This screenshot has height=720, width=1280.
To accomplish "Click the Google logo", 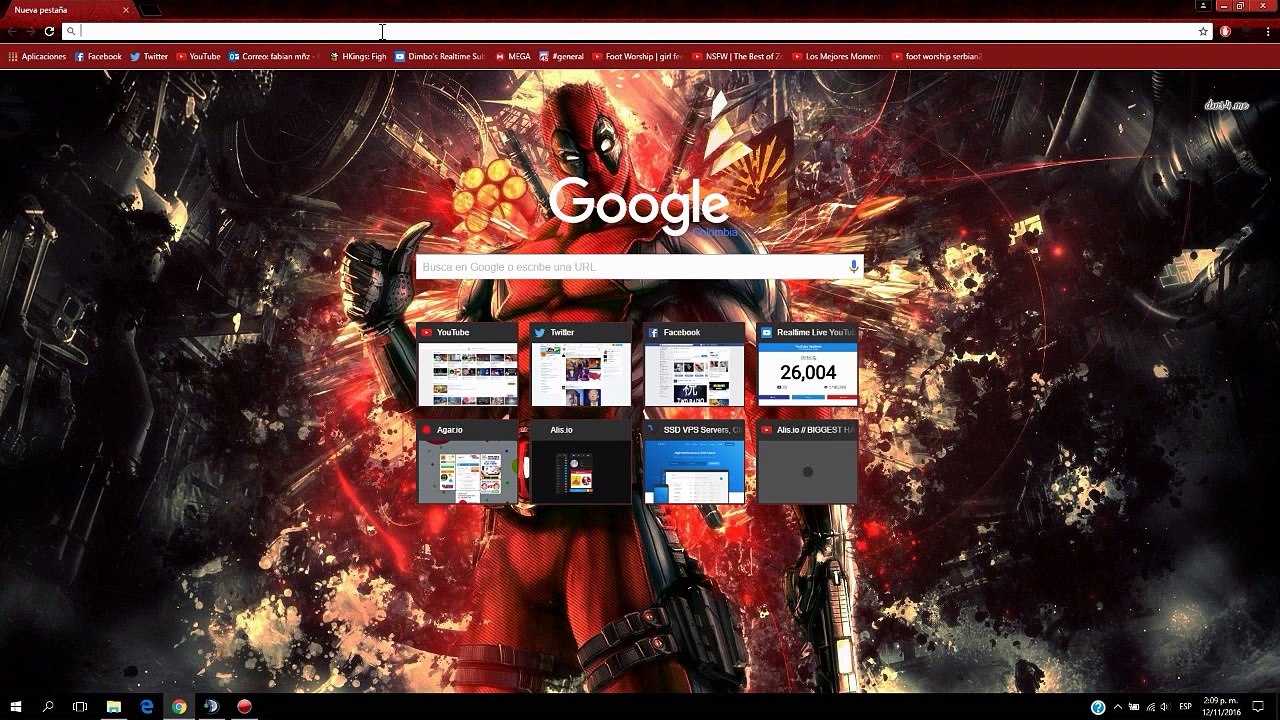I will pos(639,204).
